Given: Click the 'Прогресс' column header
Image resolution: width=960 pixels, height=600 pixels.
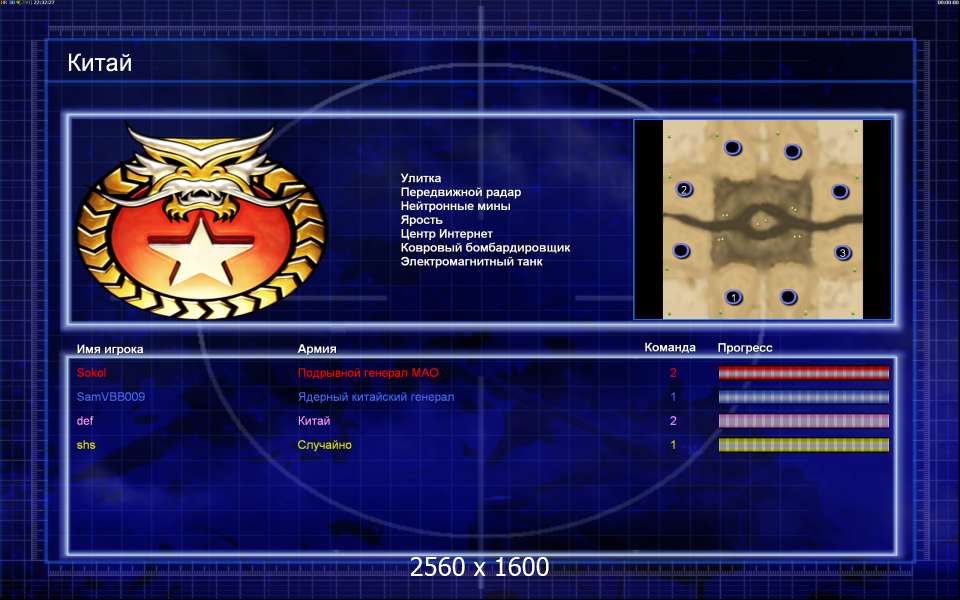Looking at the screenshot, I should point(745,348).
